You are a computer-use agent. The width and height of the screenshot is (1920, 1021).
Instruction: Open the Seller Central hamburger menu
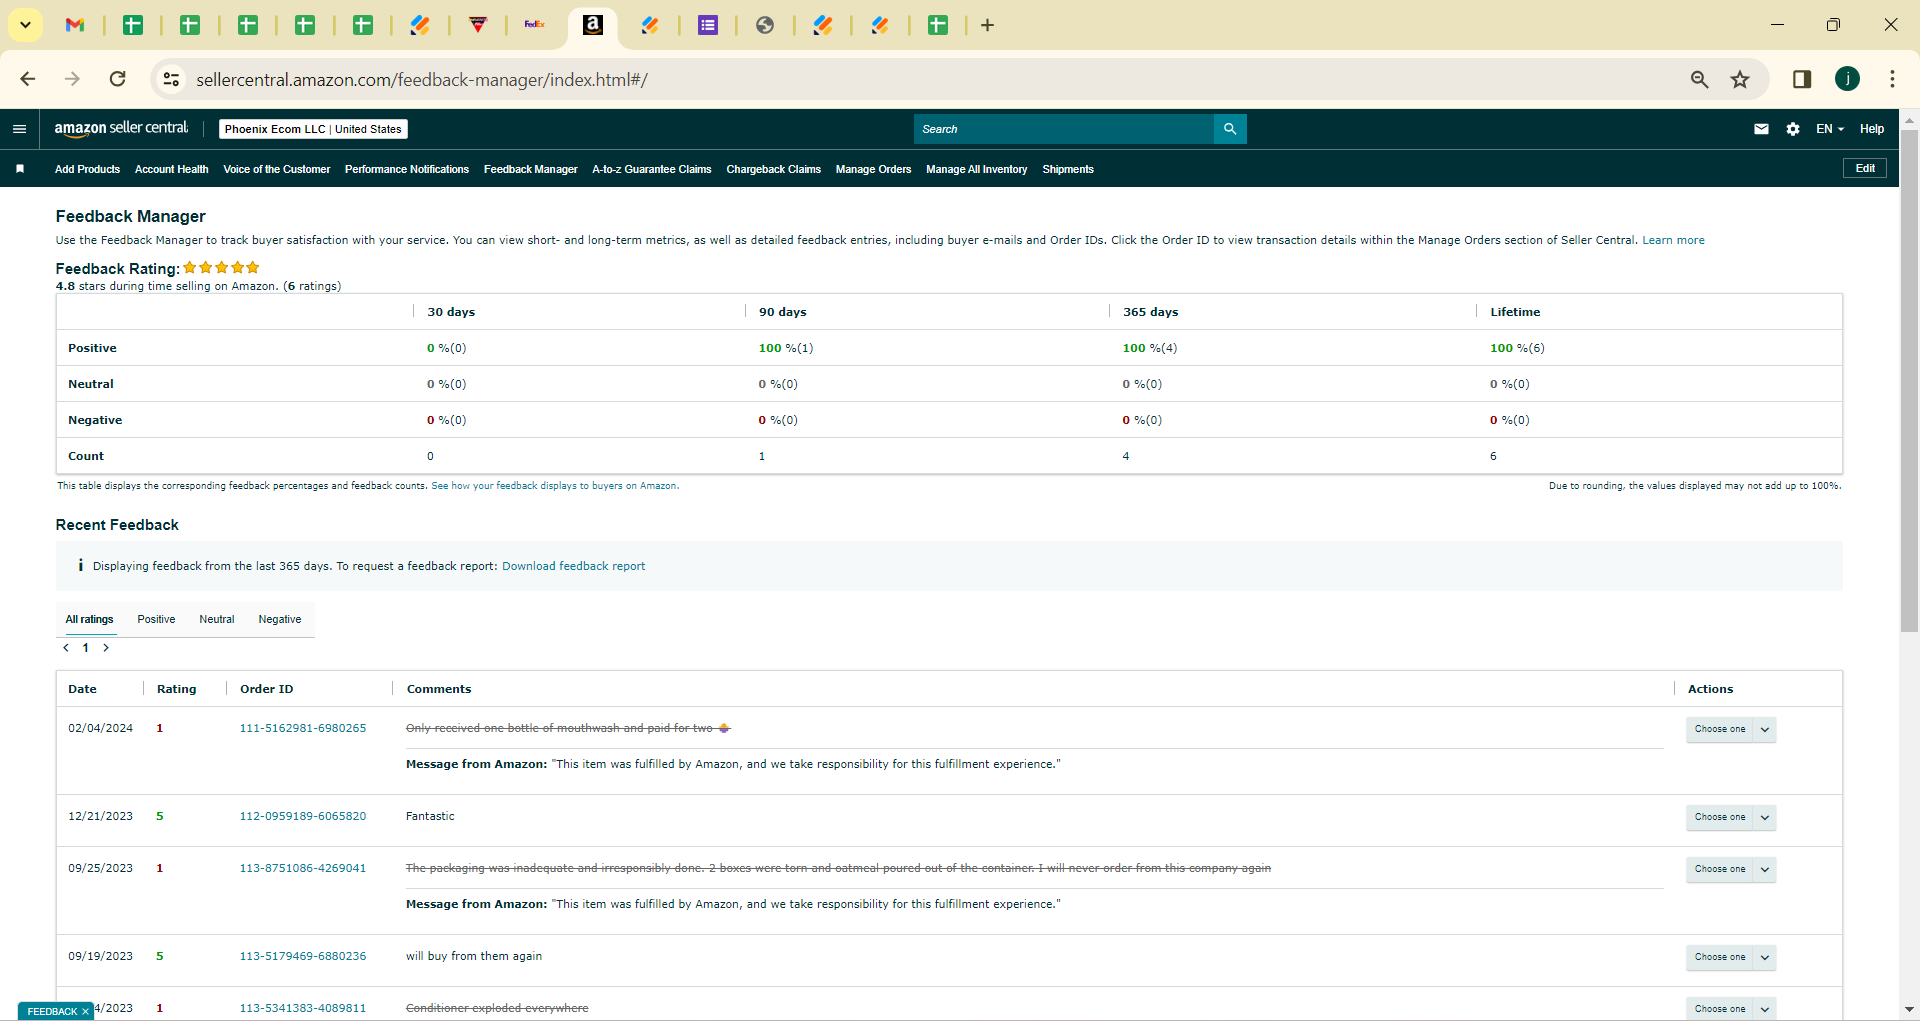pyautogui.click(x=19, y=129)
